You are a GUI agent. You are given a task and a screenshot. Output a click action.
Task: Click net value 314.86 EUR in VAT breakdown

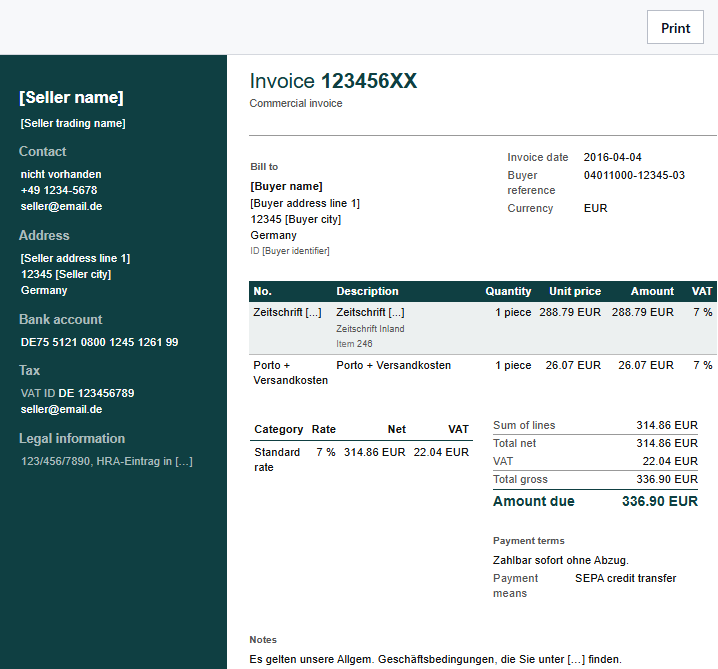375,452
